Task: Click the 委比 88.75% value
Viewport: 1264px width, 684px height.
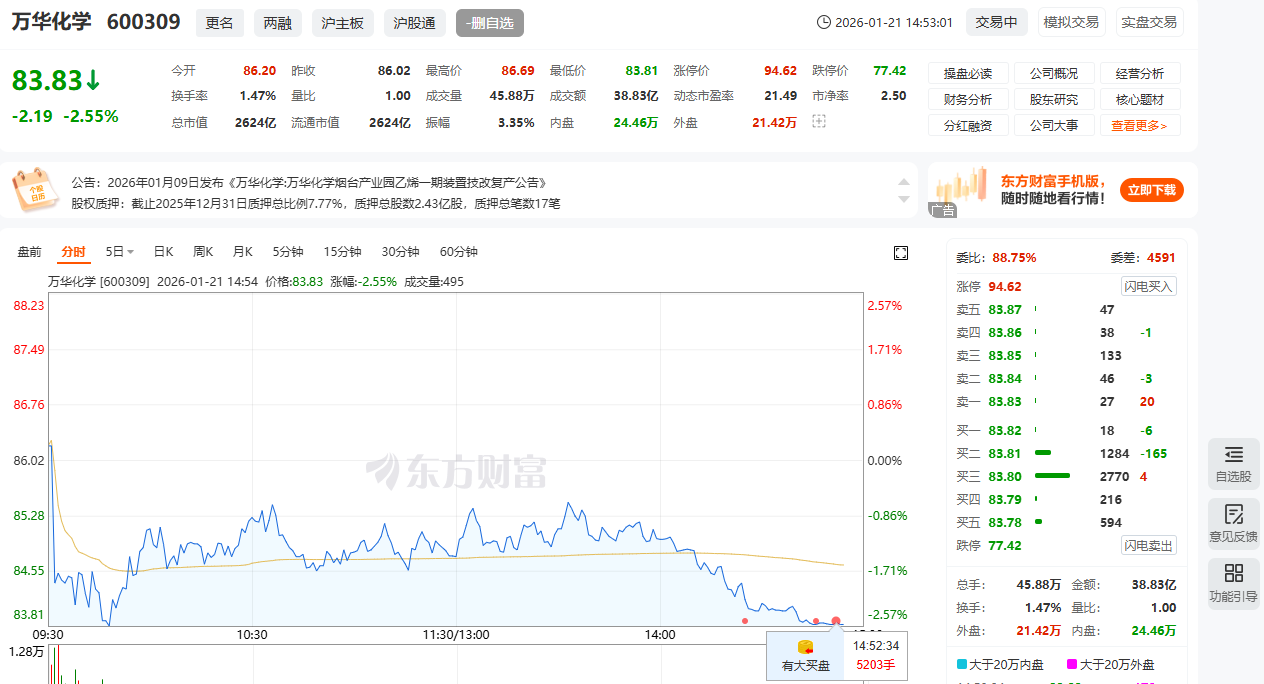Action: (1014, 257)
